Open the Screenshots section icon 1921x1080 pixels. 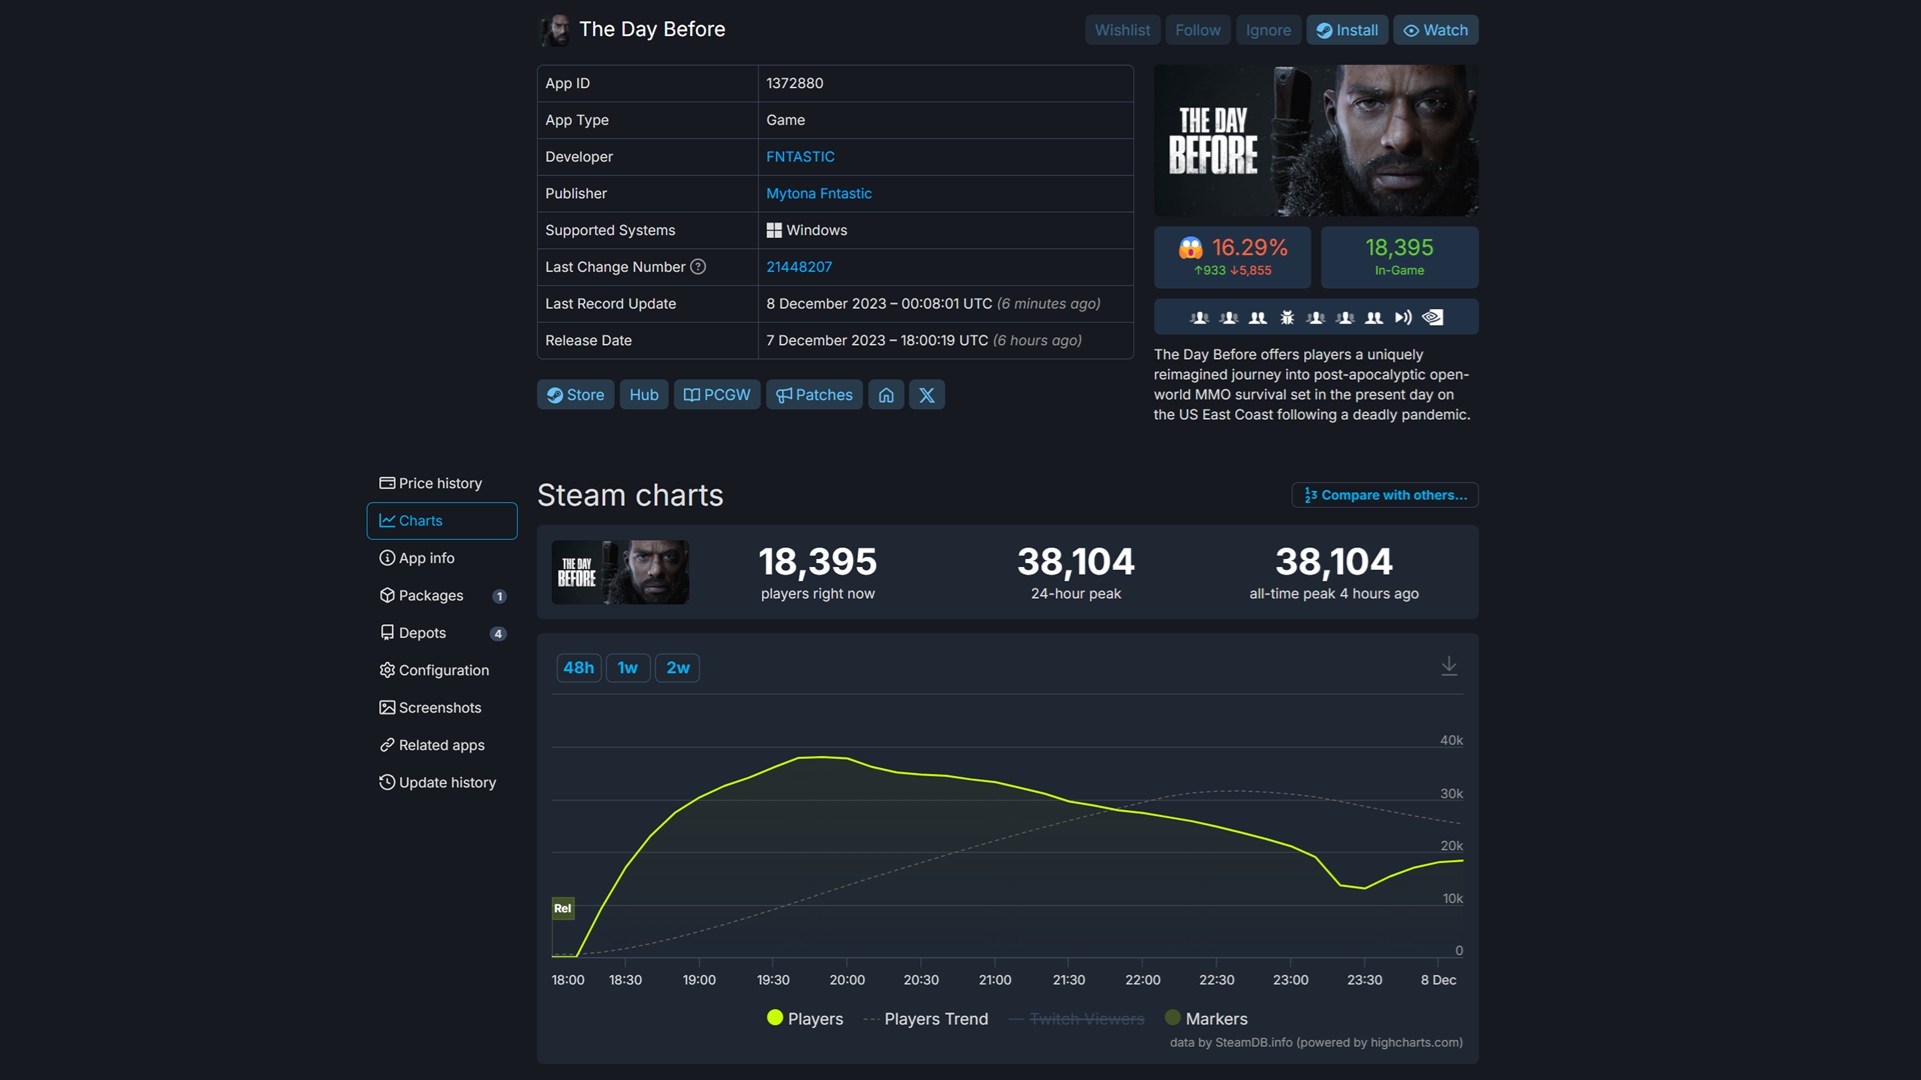coord(388,707)
